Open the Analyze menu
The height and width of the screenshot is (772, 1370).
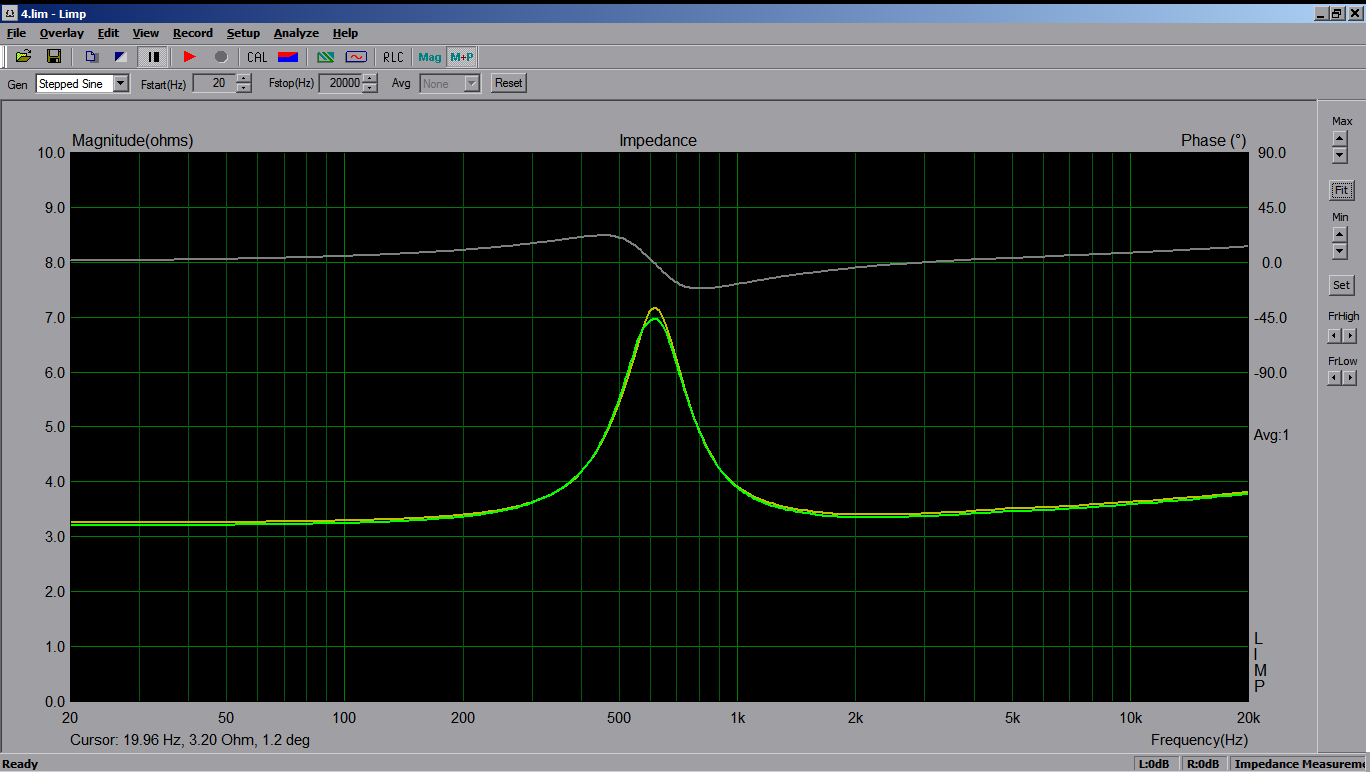pyautogui.click(x=296, y=33)
